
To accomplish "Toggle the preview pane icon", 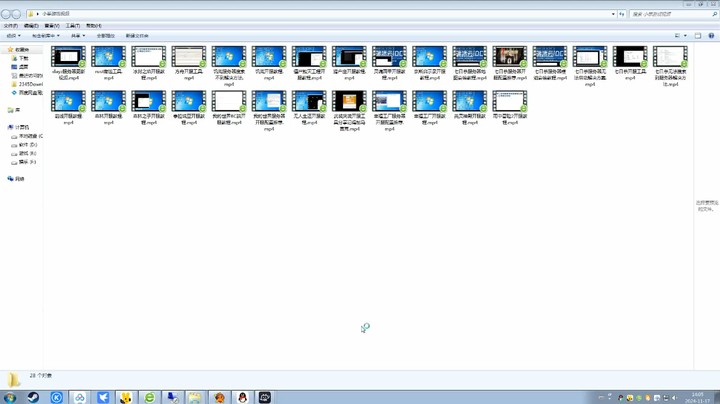I will 698,35.
